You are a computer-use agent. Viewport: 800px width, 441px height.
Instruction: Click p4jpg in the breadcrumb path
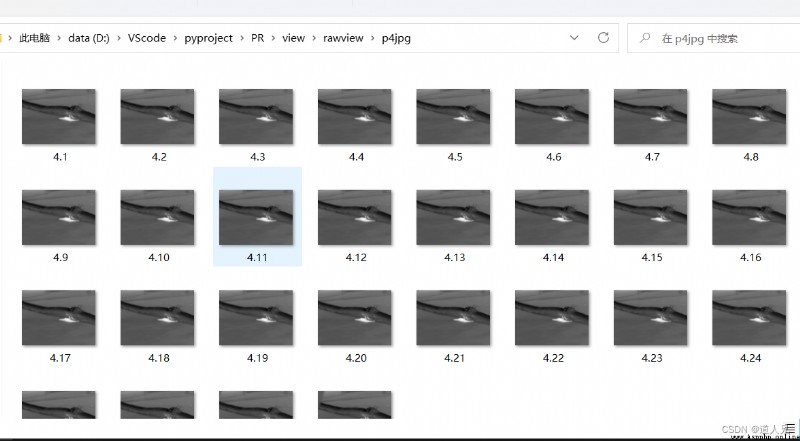[396, 38]
